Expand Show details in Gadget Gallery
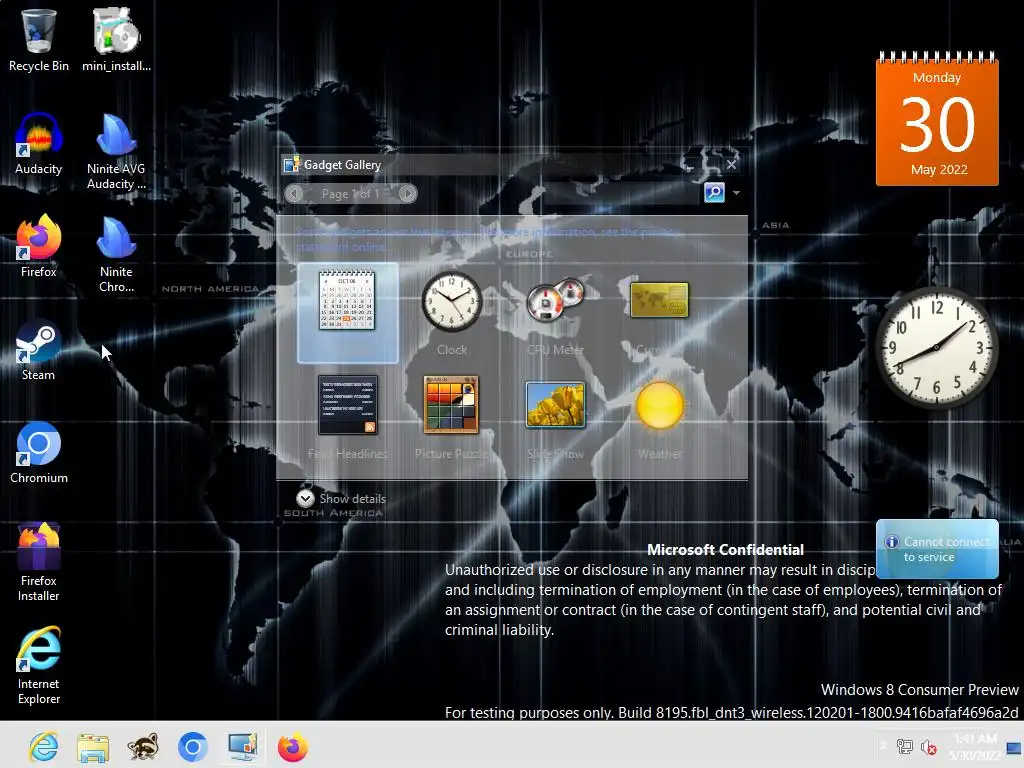1024x768 pixels. [341, 498]
